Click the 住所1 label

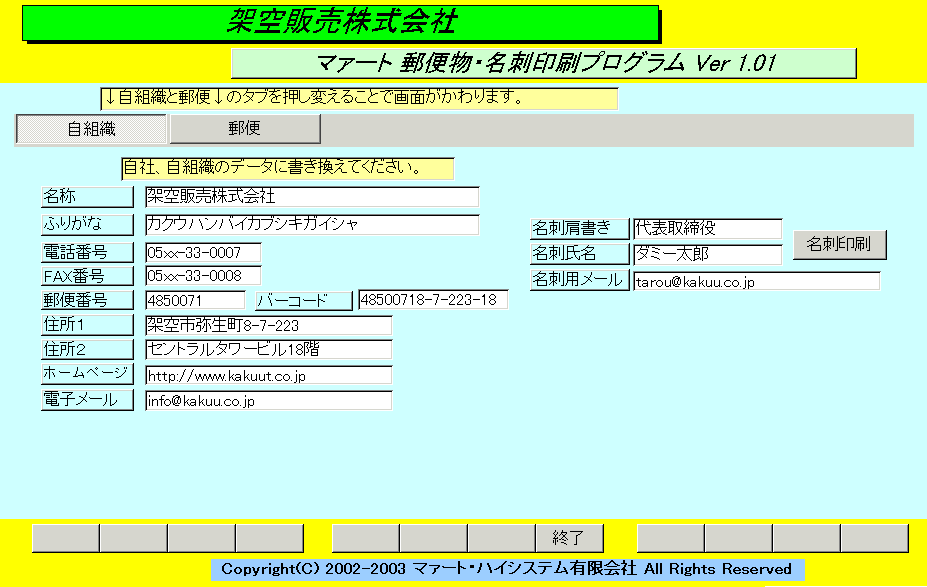point(87,325)
